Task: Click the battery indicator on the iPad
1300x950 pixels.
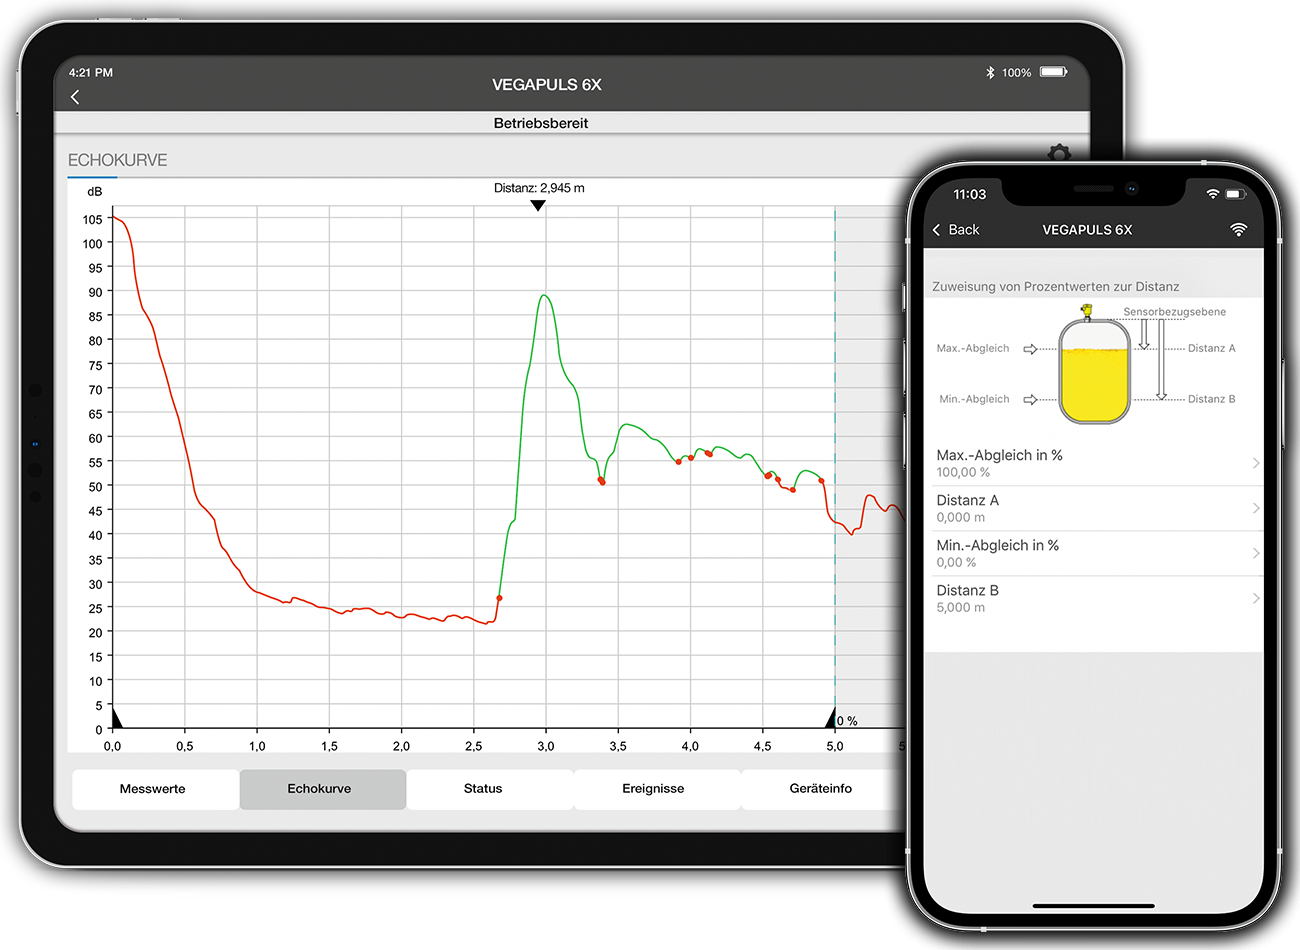Action: (x=1053, y=71)
